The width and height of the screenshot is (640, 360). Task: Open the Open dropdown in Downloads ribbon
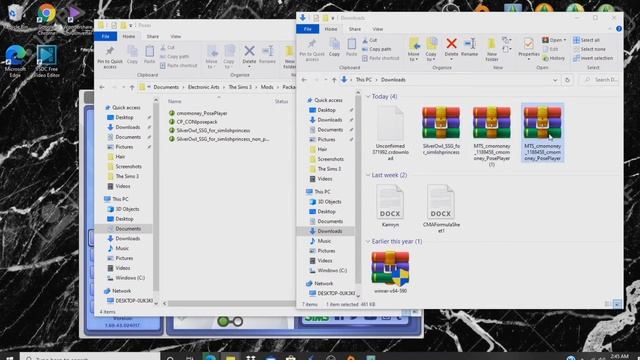point(554,40)
